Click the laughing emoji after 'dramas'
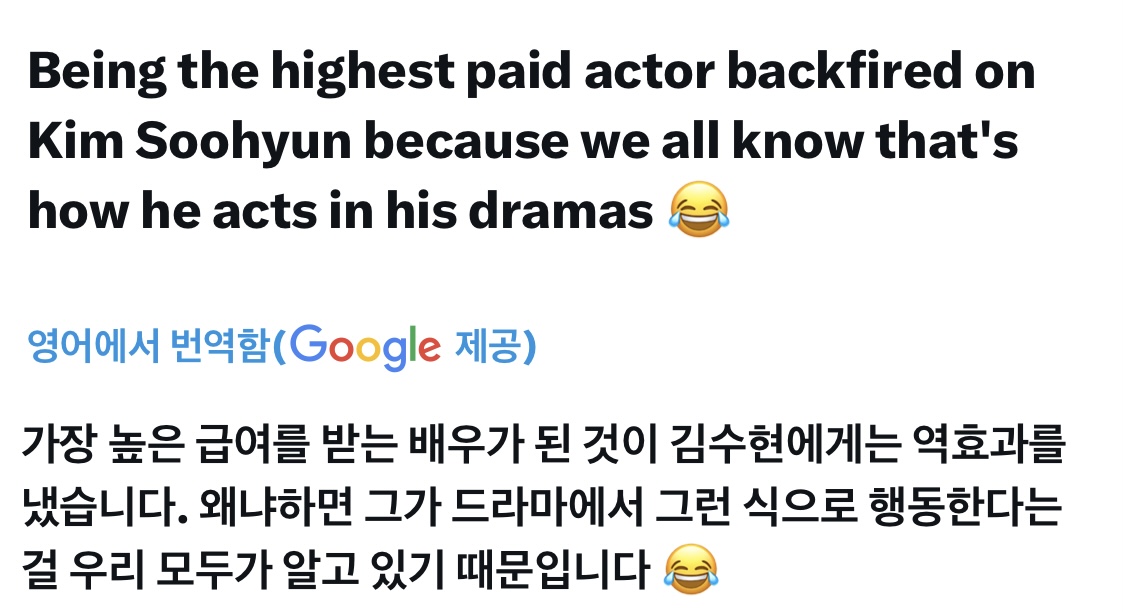1125x612 pixels. tap(699, 210)
